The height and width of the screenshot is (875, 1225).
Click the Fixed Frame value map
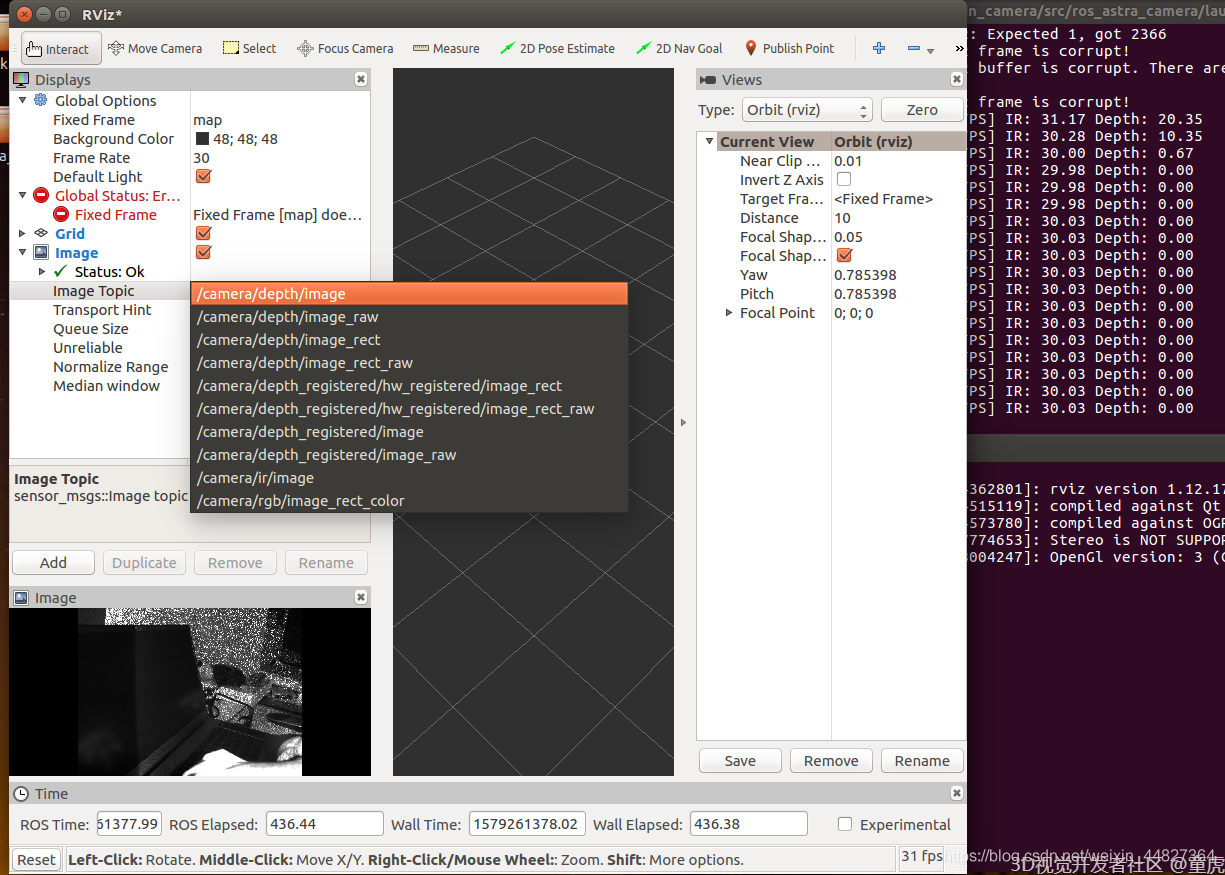(x=208, y=119)
